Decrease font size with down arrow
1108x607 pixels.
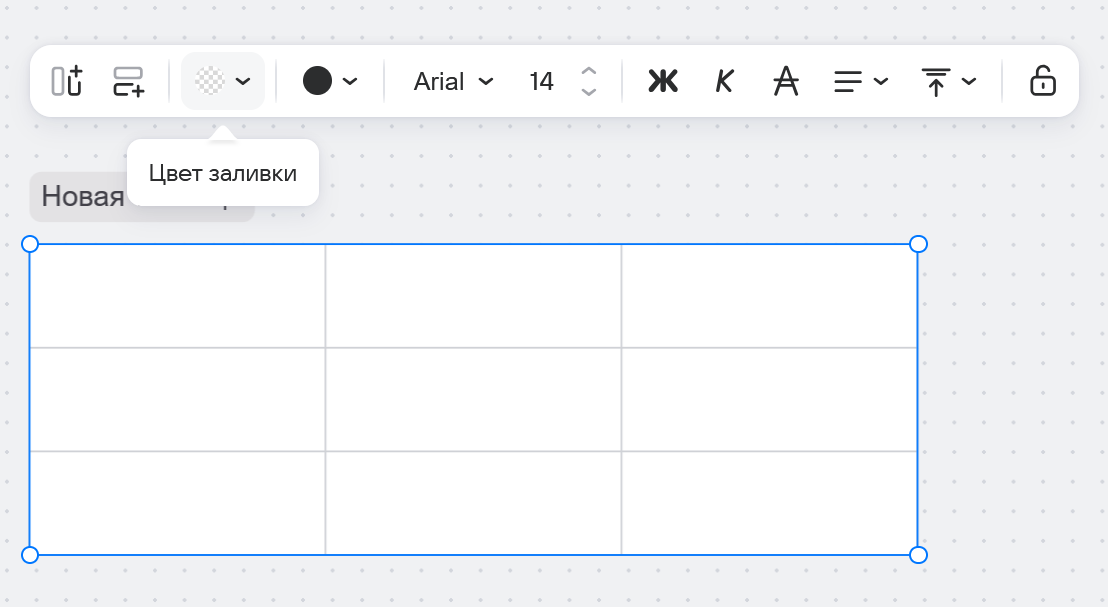click(x=589, y=91)
